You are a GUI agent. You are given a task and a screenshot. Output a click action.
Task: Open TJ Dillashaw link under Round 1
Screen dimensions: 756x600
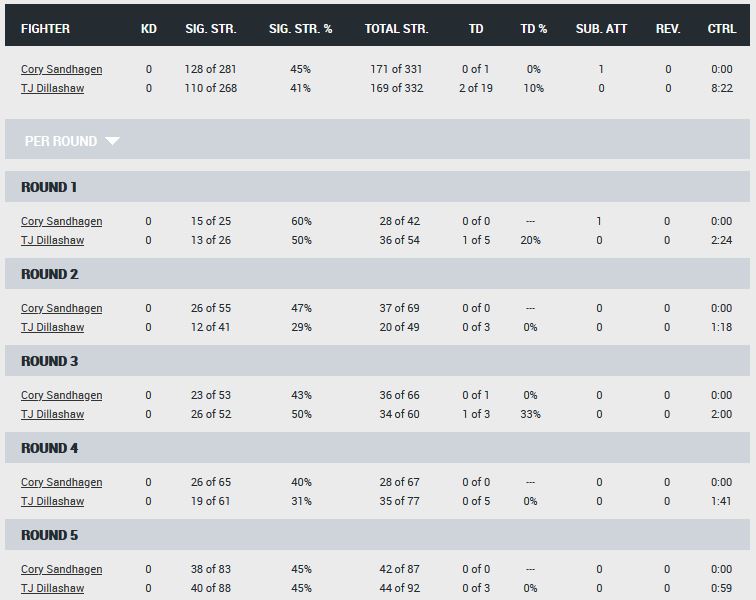(53, 240)
